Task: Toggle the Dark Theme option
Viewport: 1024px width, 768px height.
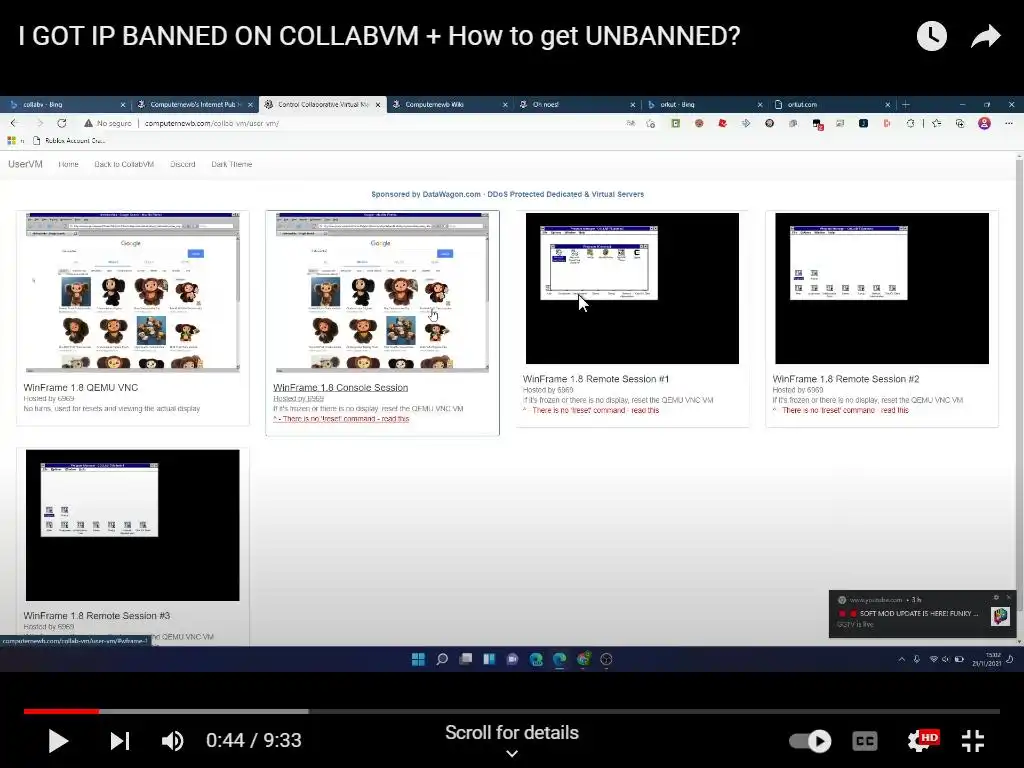Action: click(x=231, y=164)
